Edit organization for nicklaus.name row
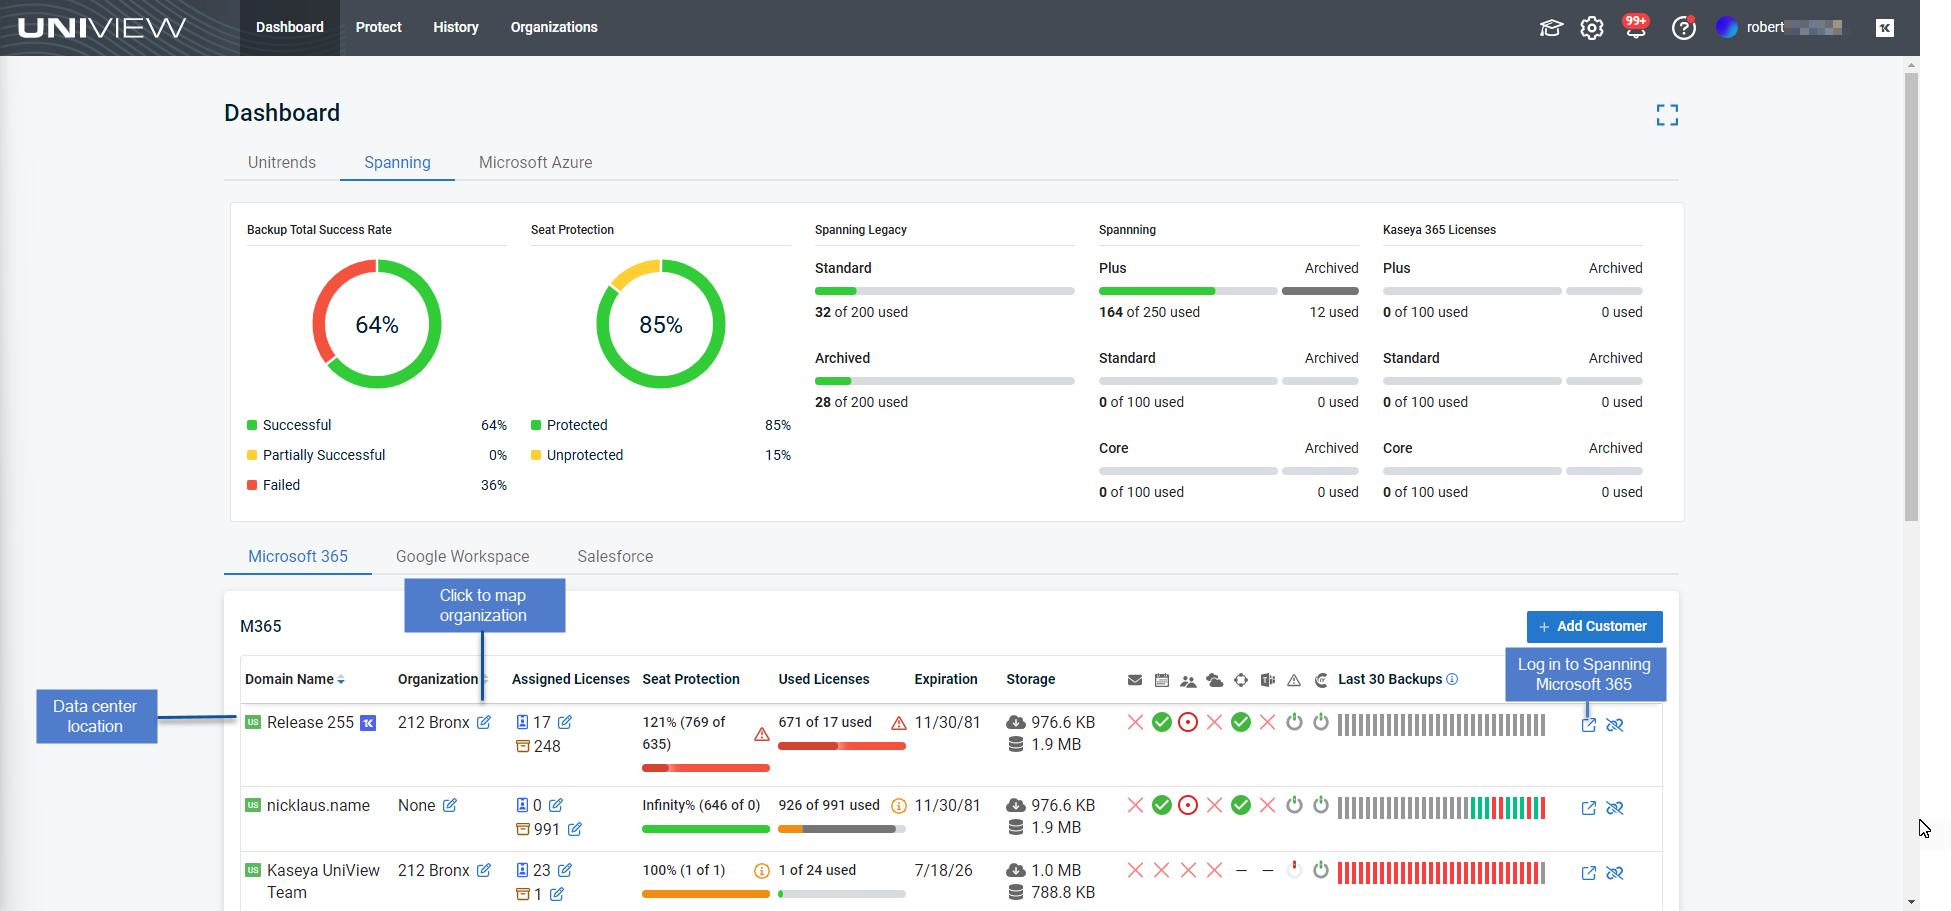Image resolution: width=1951 pixels, height=911 pixels. point(450,805)
